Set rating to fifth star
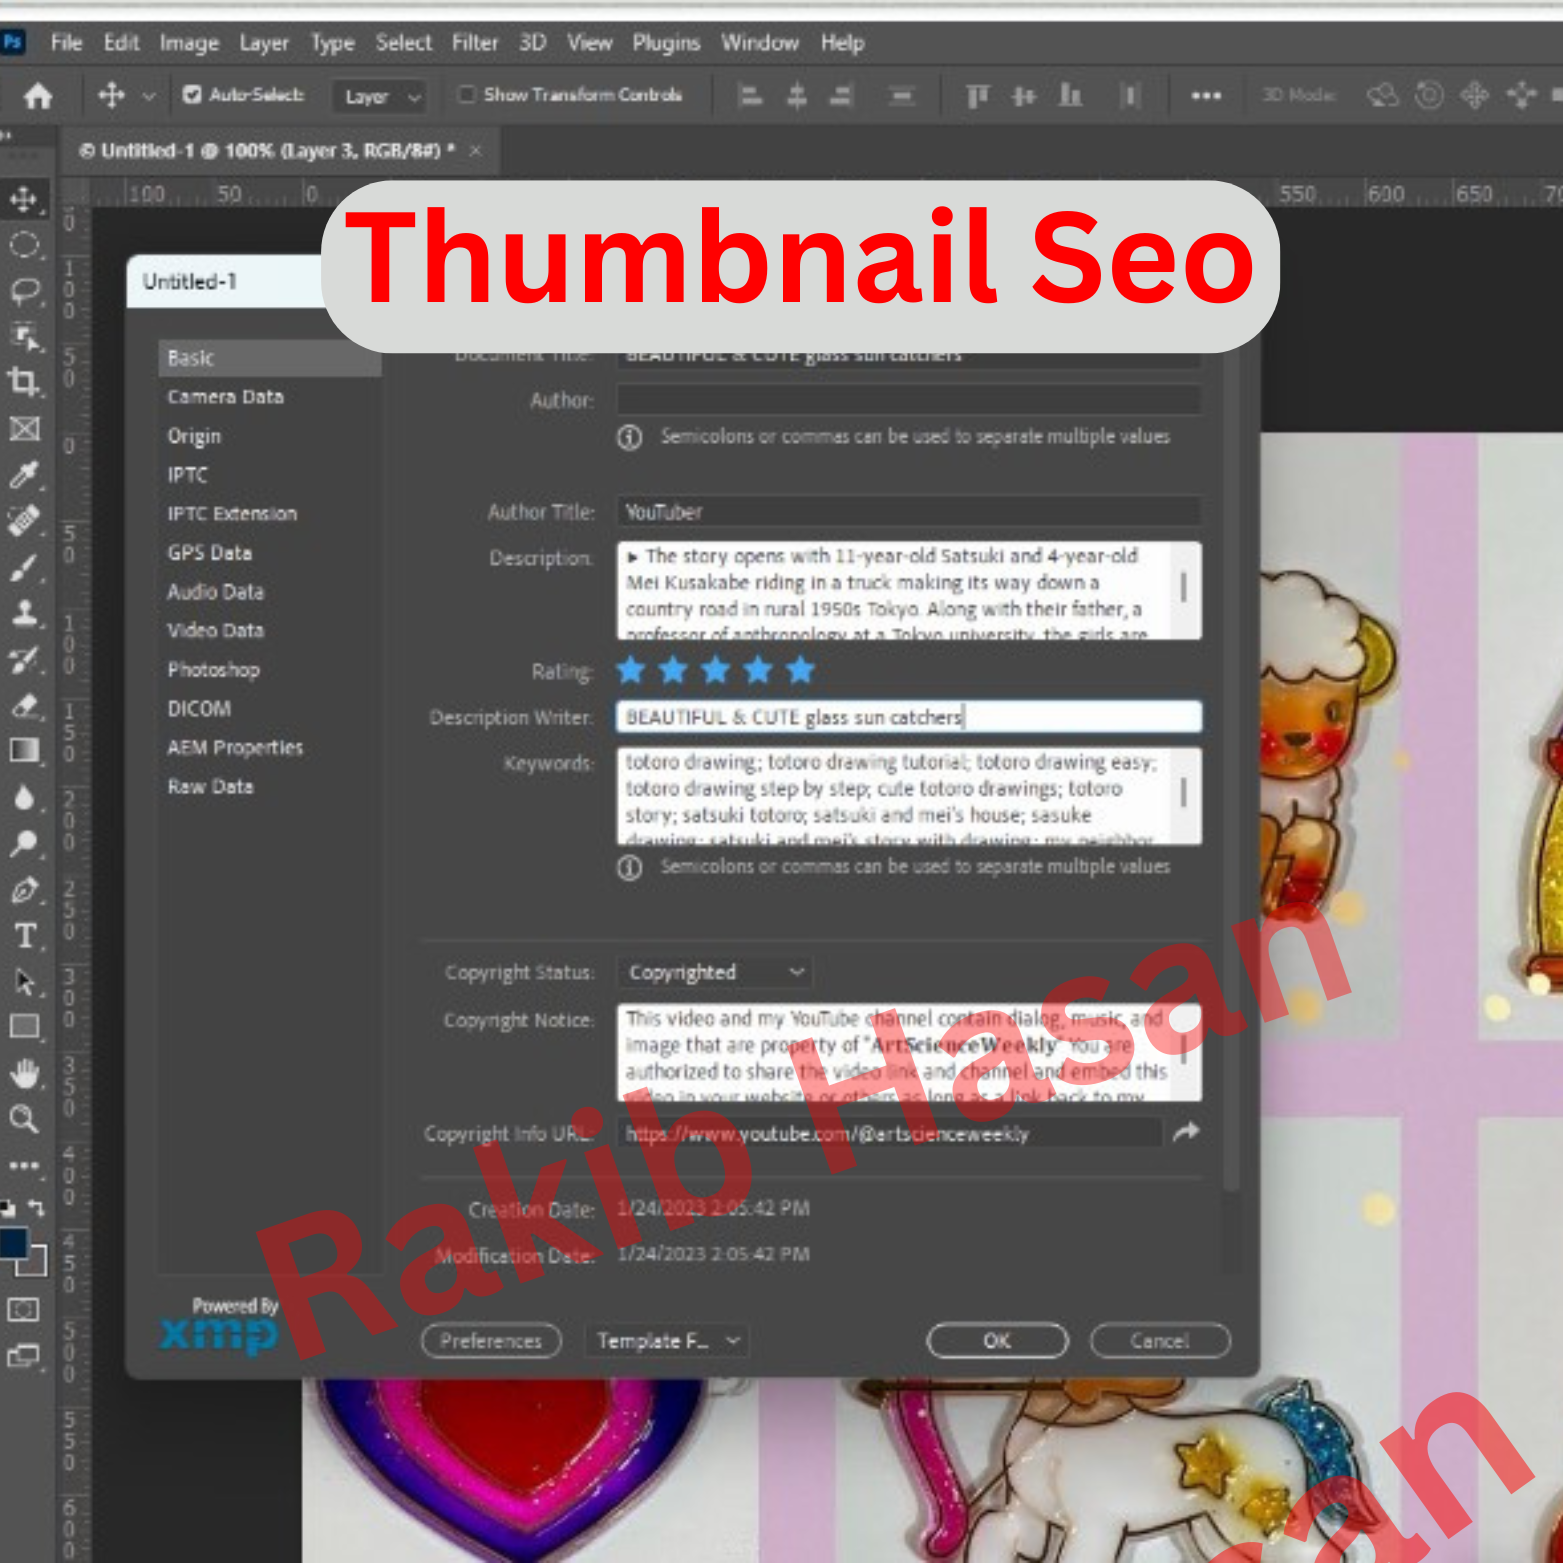The image size is (1563, 1563). 801,670
